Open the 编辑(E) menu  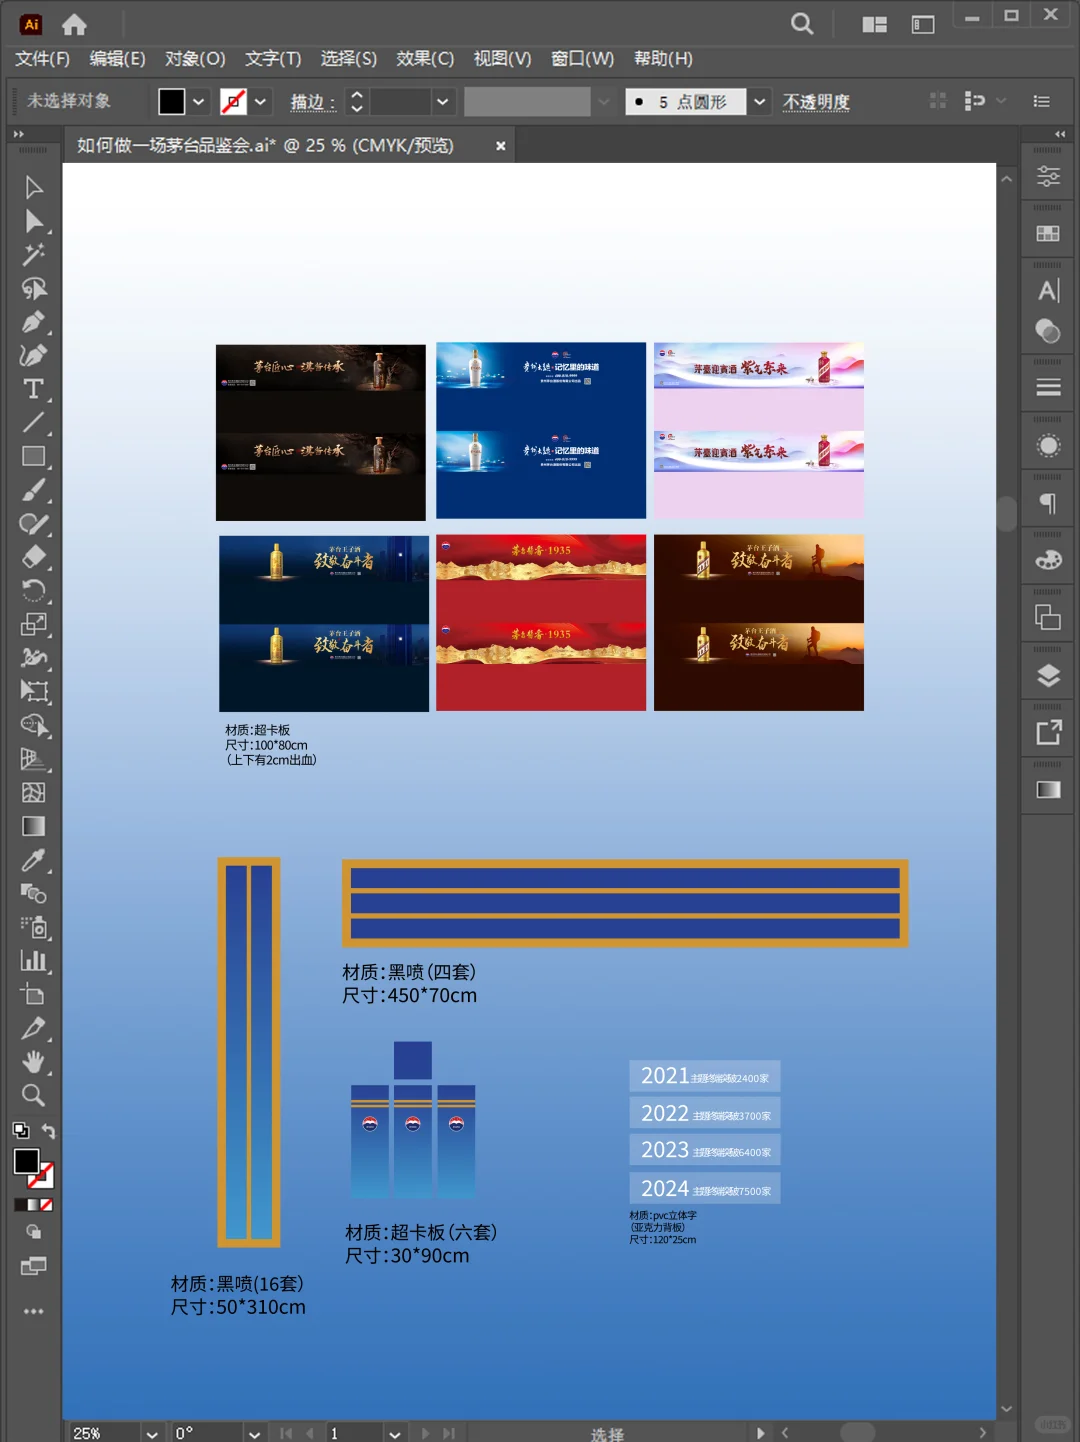point(118,59)
